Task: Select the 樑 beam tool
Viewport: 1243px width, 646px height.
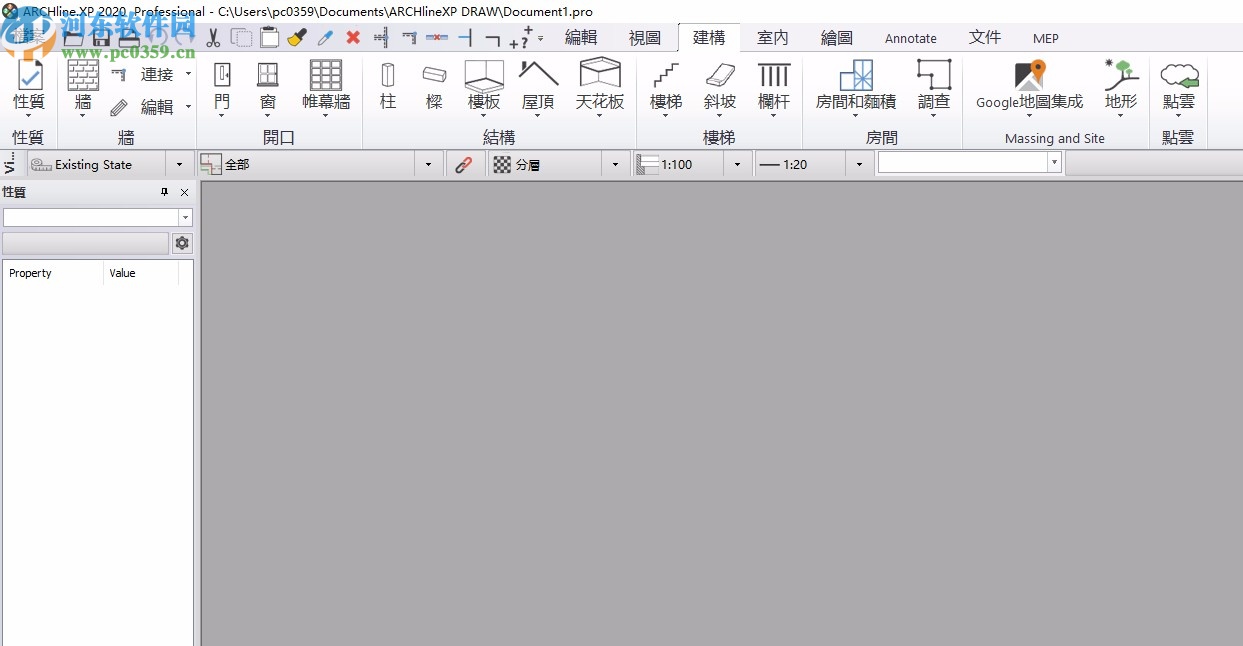Action: (x=434, y=86)
